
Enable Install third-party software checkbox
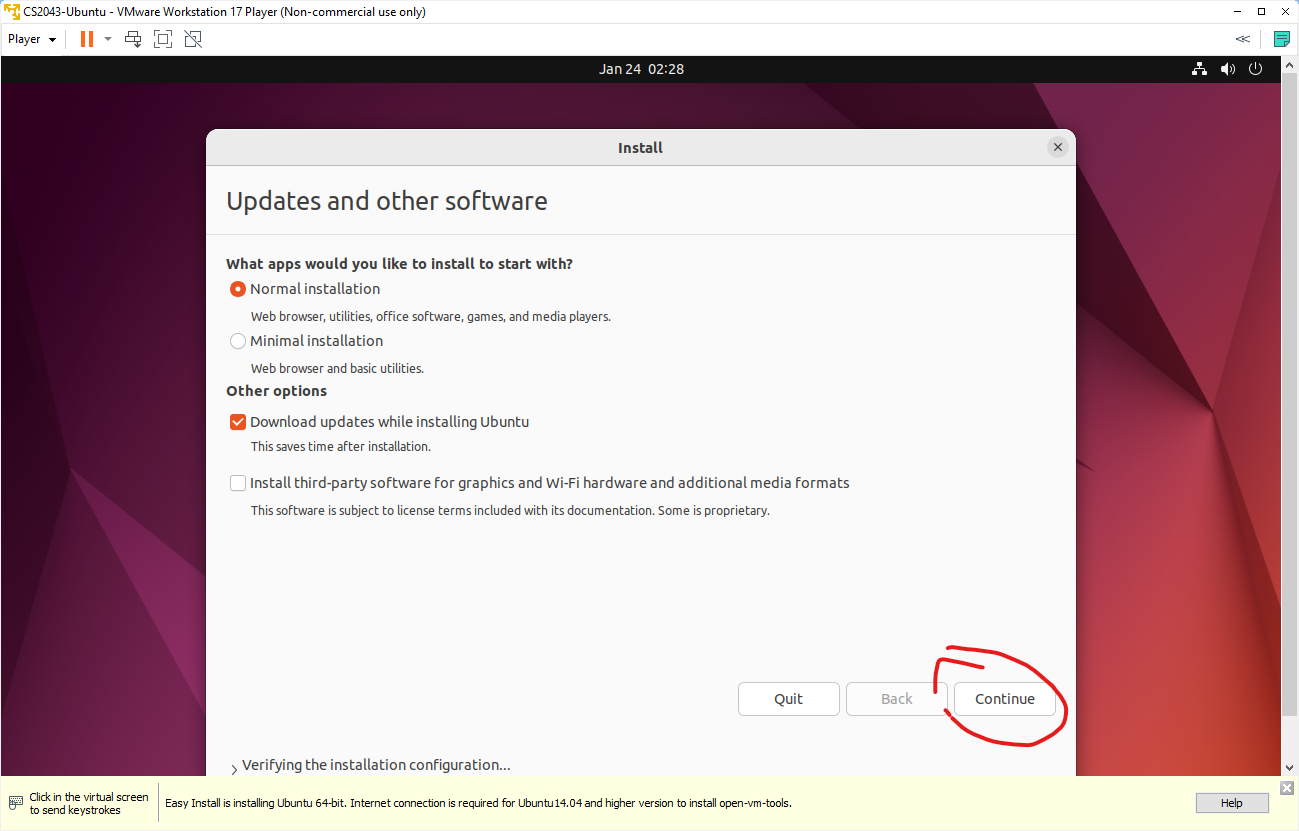click(x=238, y=483)
